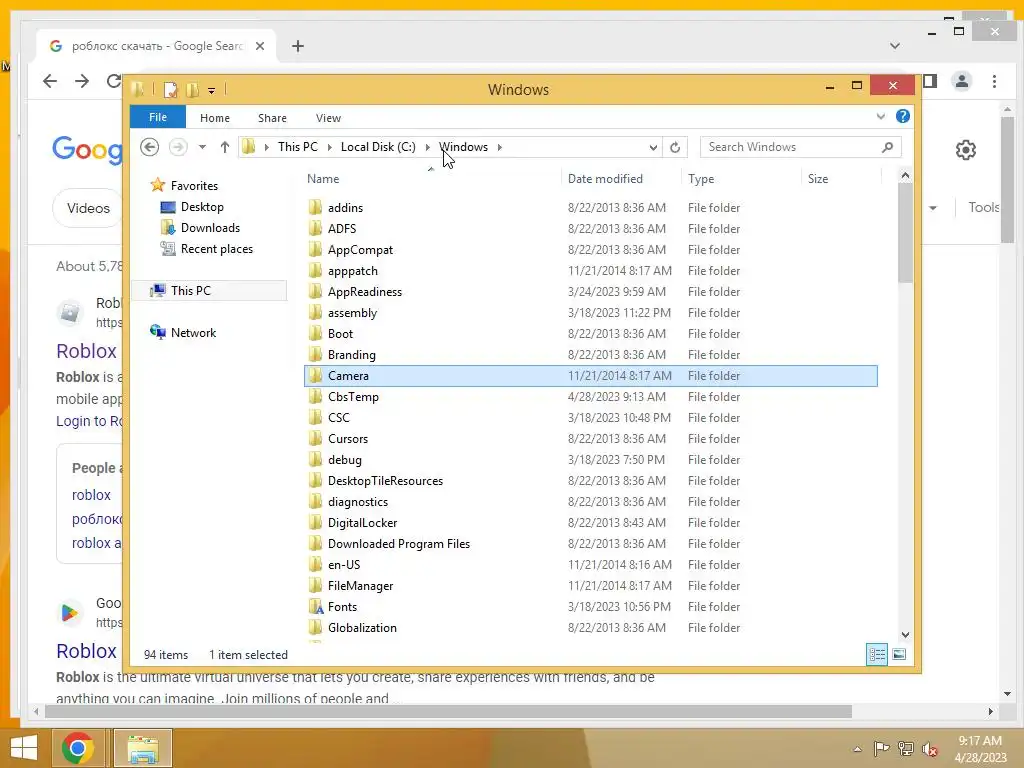Close the Google Search tab
Viewport: 1024px width, 768px height.
260,46
